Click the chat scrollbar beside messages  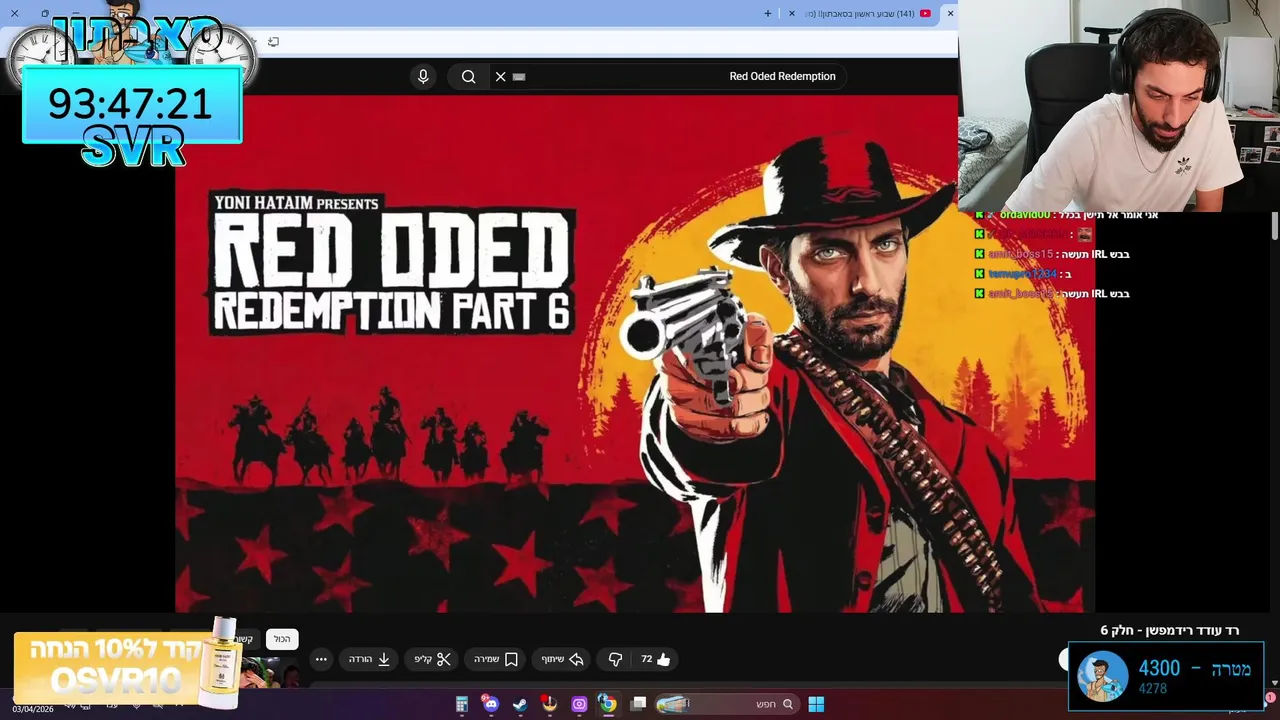tap(1275, 226)
